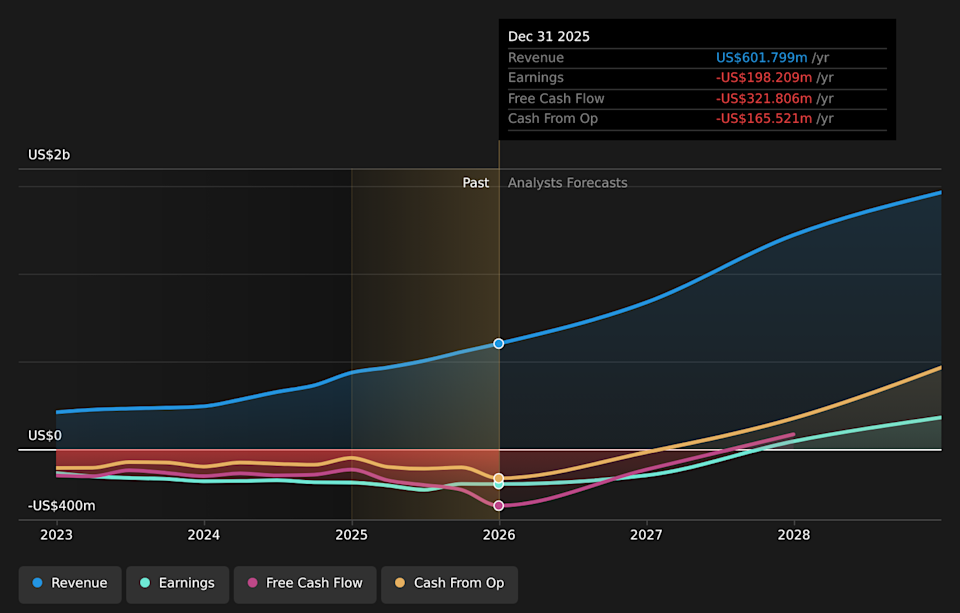Click the 2027 year label on the axis

click(646, 535)
